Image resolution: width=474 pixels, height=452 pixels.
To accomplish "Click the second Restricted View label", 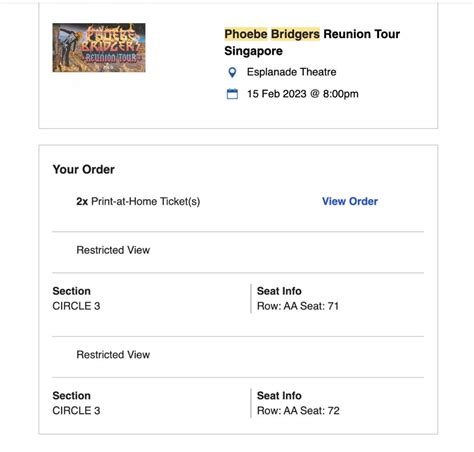I will click(x=113, y=355).
